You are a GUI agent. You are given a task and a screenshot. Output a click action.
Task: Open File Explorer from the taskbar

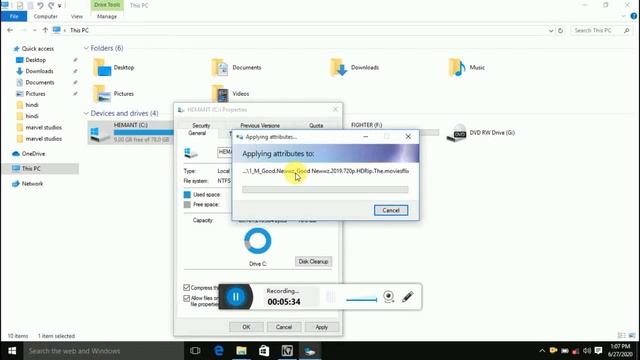[241, 351]
